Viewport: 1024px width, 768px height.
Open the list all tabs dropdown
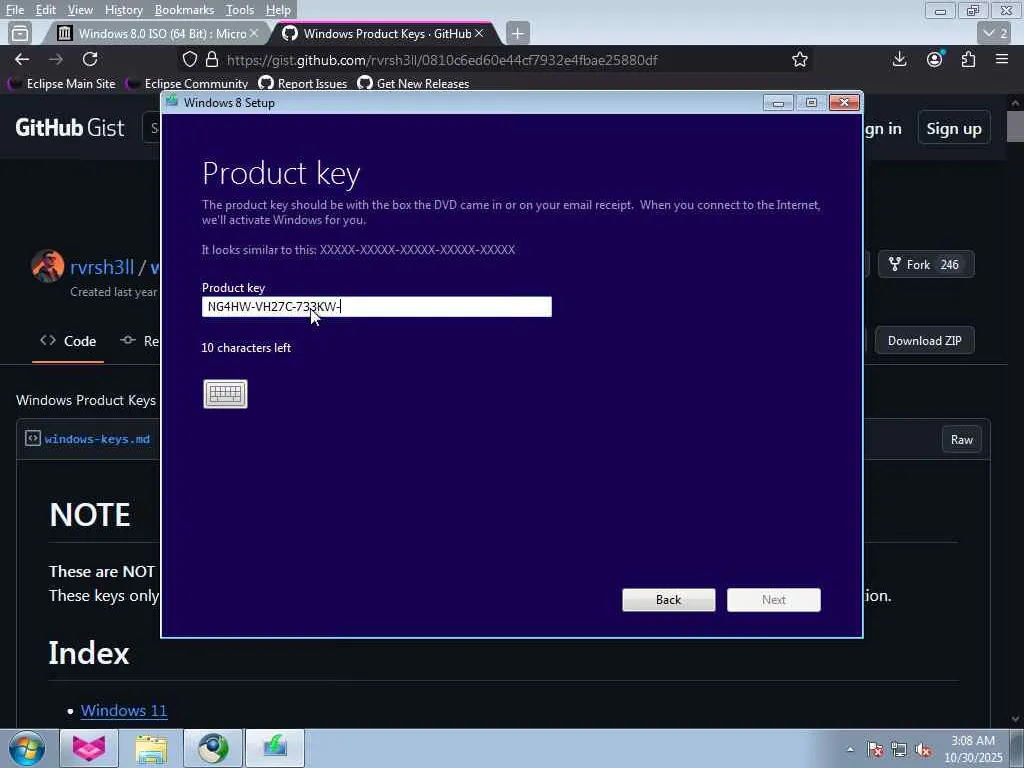click(x=996, y=33)
